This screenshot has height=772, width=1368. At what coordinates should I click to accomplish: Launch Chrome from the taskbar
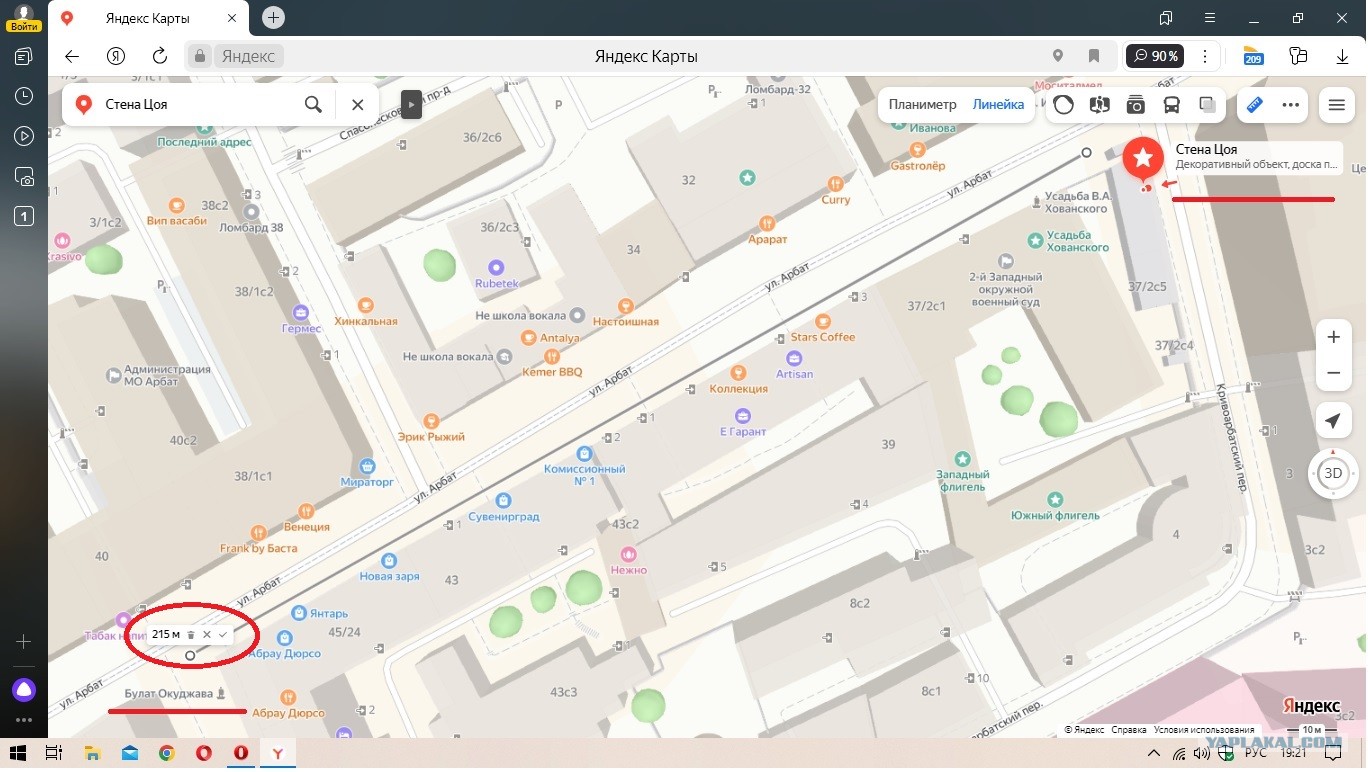tap(166, 753)
